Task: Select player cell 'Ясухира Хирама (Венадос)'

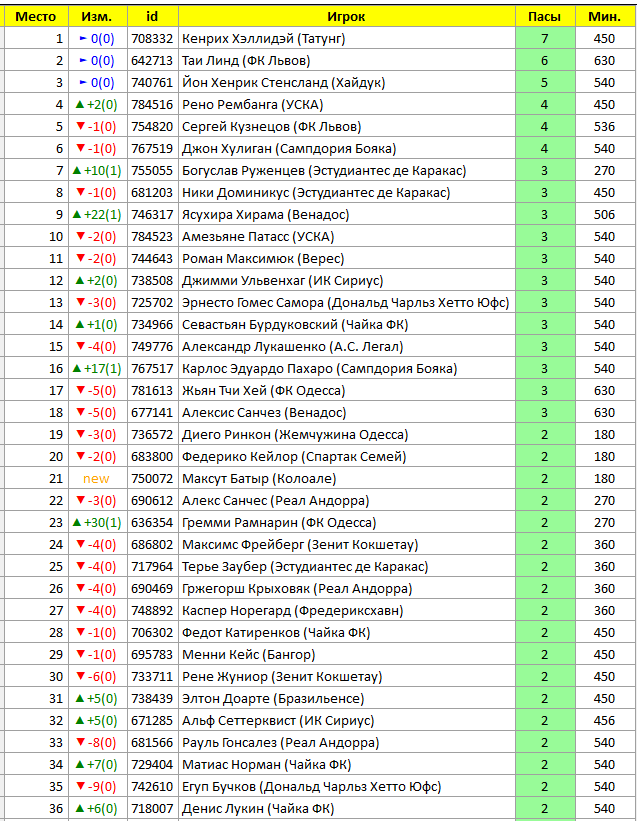Action: (x=347, y=215)
